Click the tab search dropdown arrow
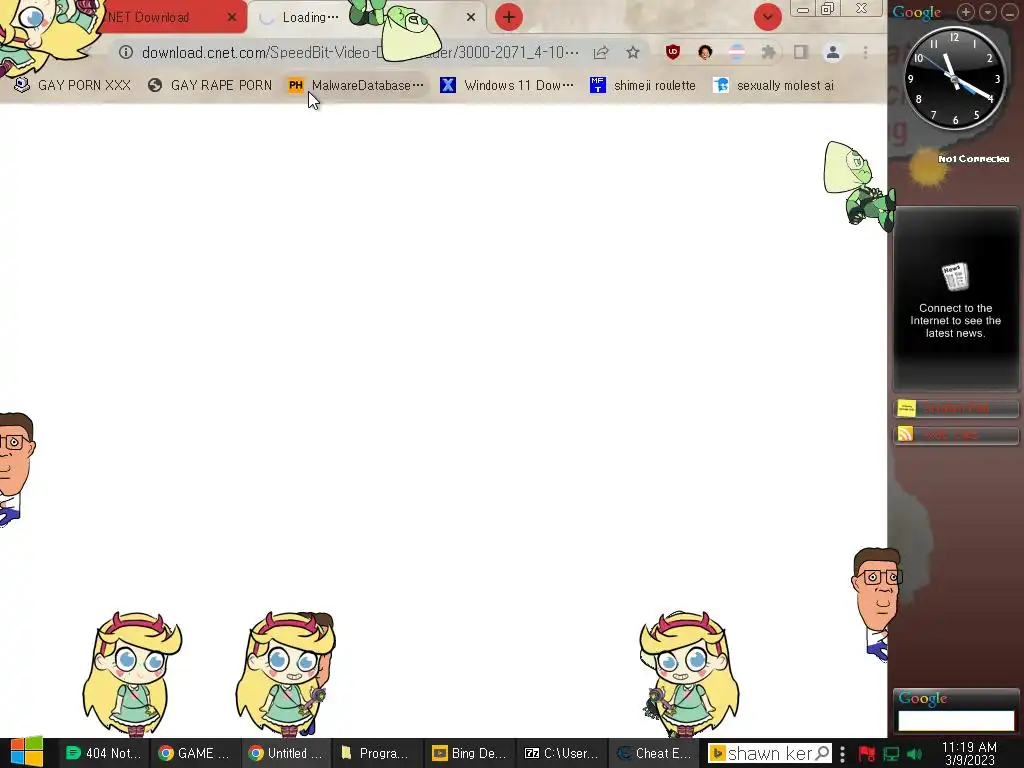The image size is (1024, 768). pos(768,17)
